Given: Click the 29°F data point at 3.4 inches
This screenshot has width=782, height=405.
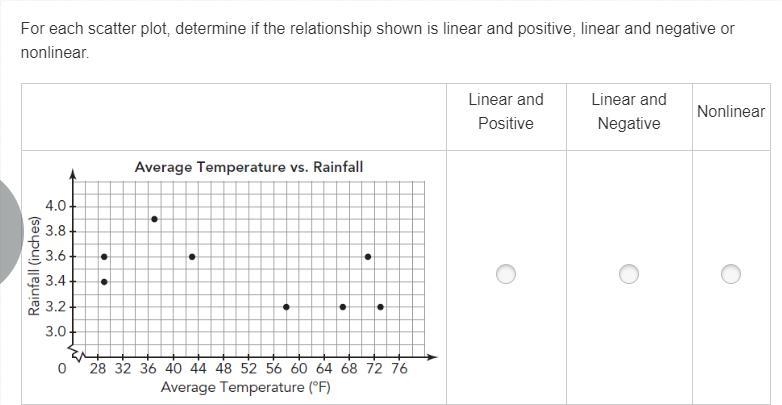Looking at the screenshot, I should tap(104, 282).
